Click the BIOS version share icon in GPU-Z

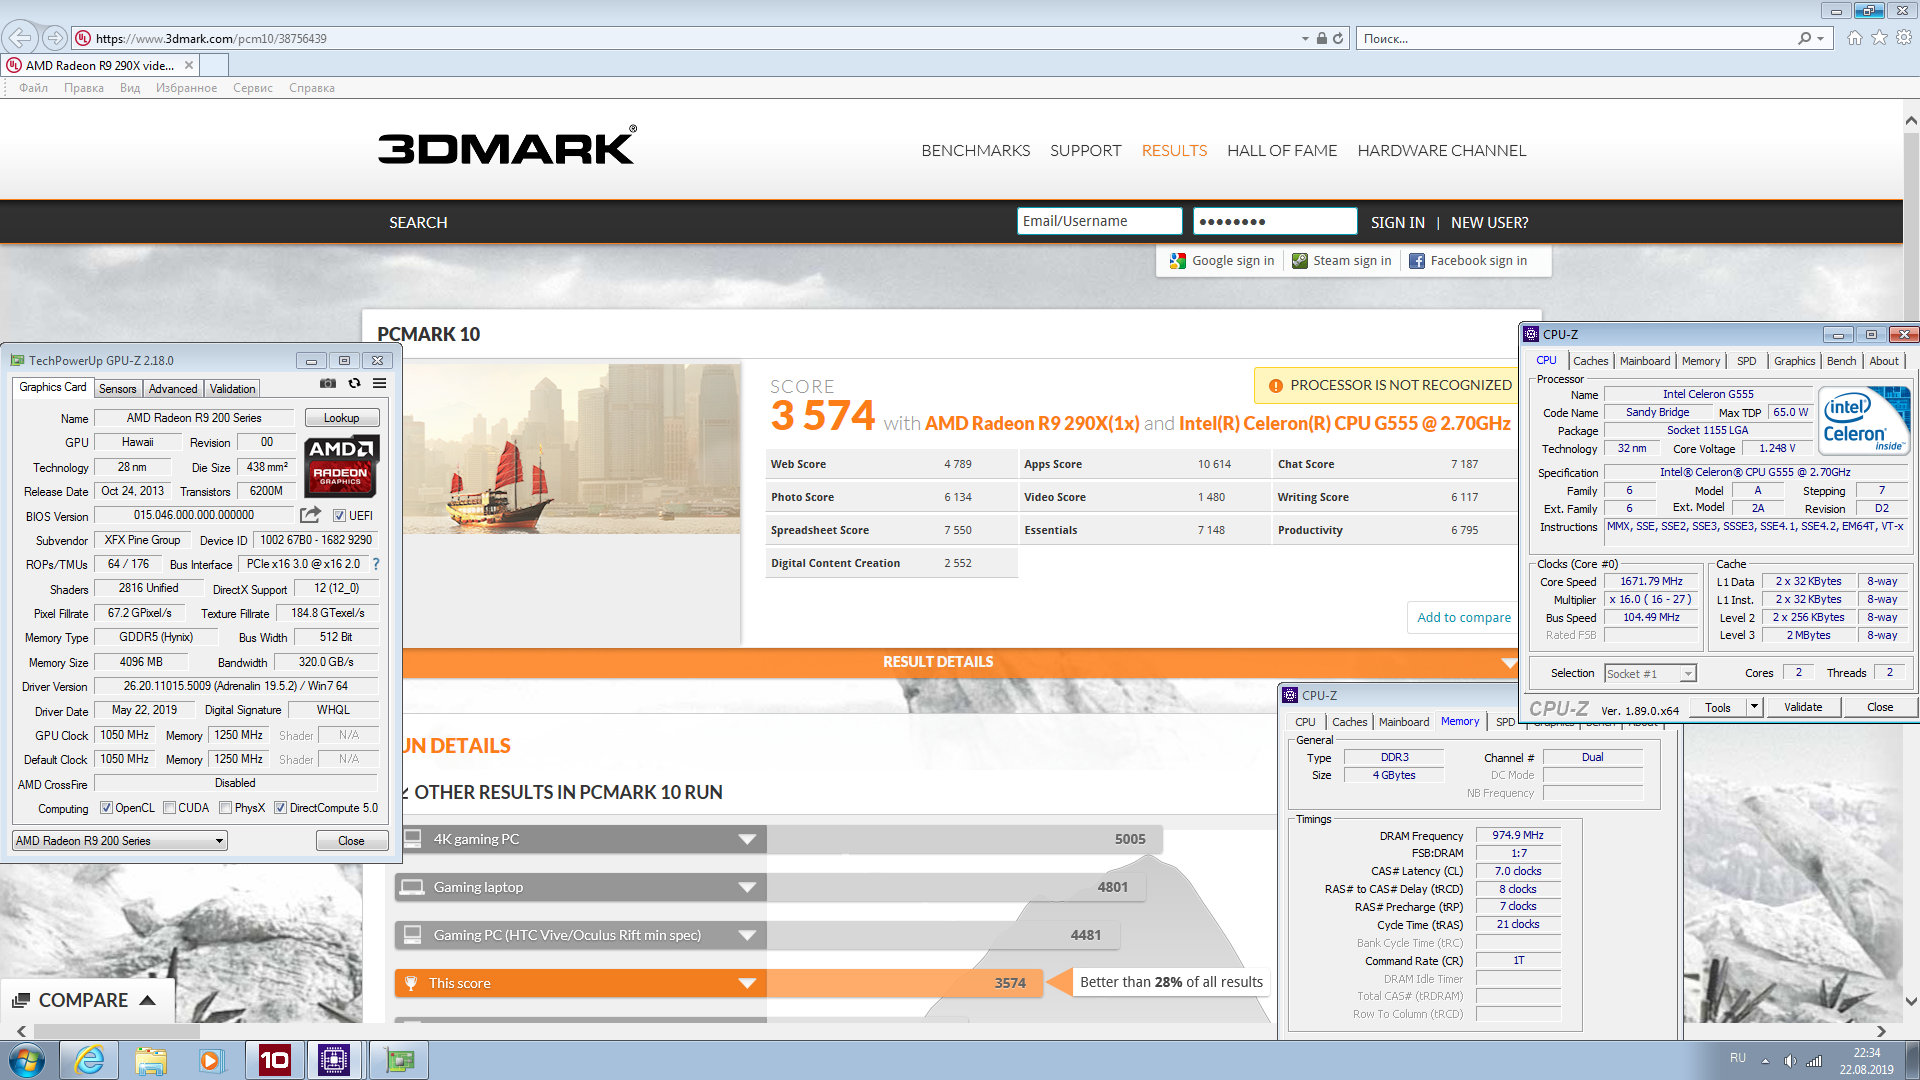click(x=311, y=515)
